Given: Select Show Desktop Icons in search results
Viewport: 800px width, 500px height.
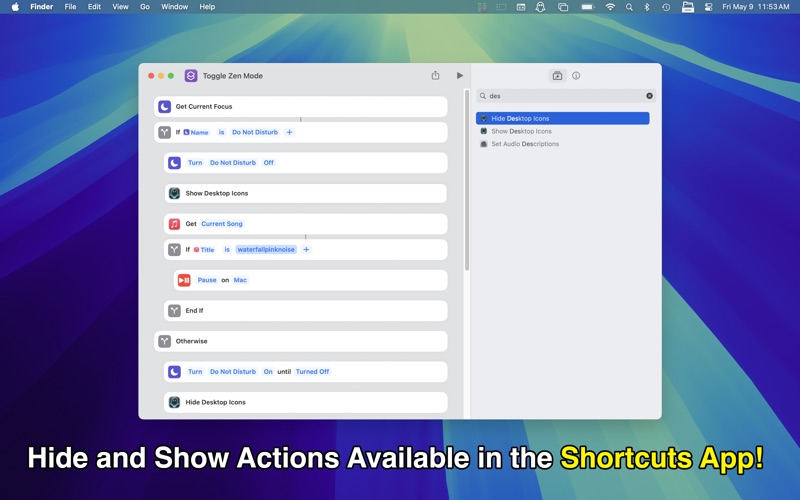Looking at the screenshot, I should (x=563, y=131).
